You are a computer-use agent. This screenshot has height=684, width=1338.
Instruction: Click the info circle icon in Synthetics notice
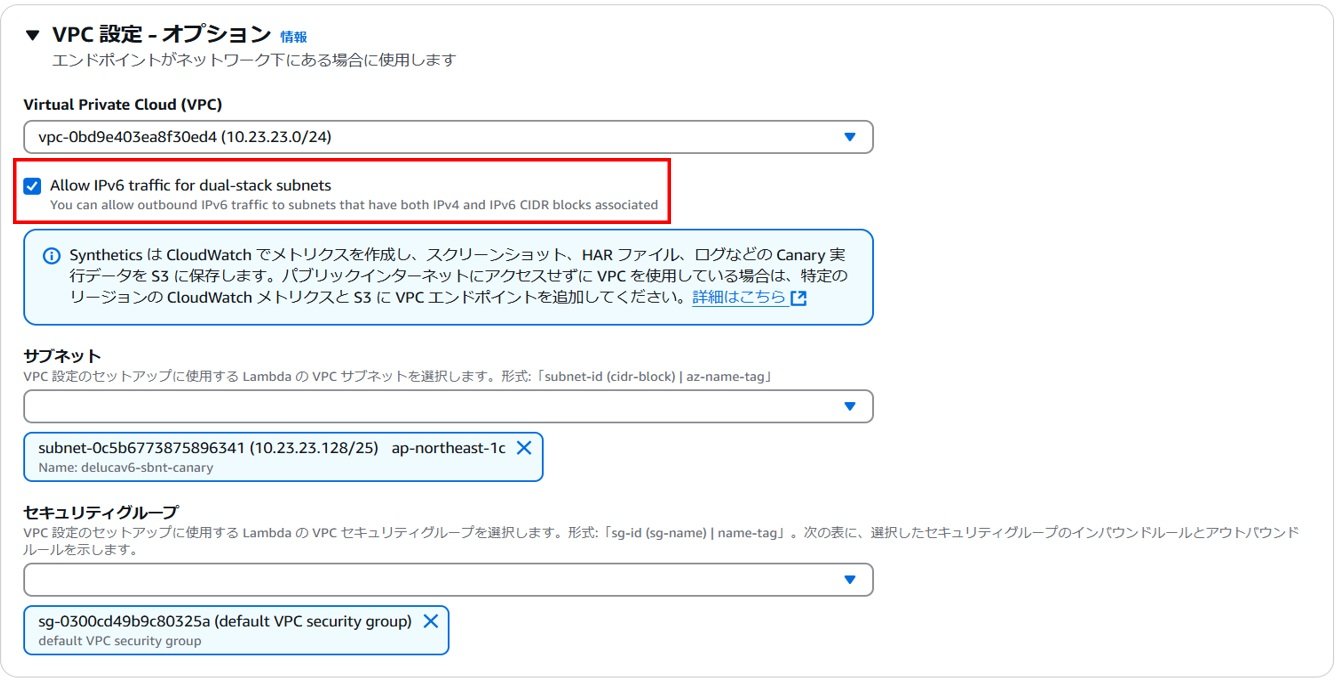52,256
